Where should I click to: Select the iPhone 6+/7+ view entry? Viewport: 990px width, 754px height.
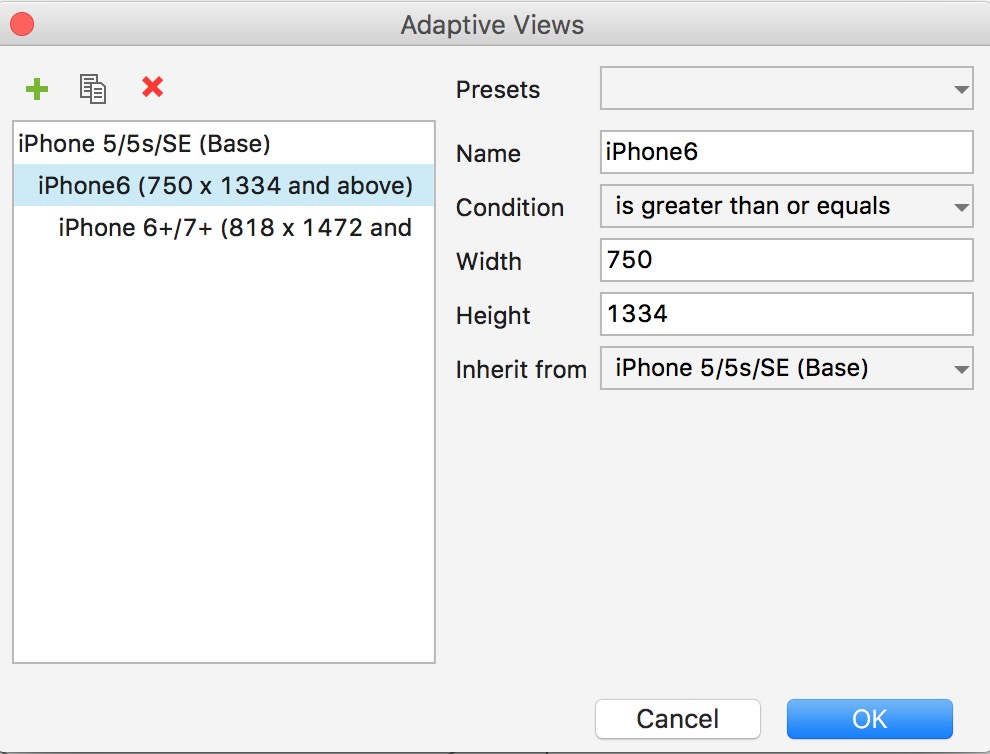[235, 228]
